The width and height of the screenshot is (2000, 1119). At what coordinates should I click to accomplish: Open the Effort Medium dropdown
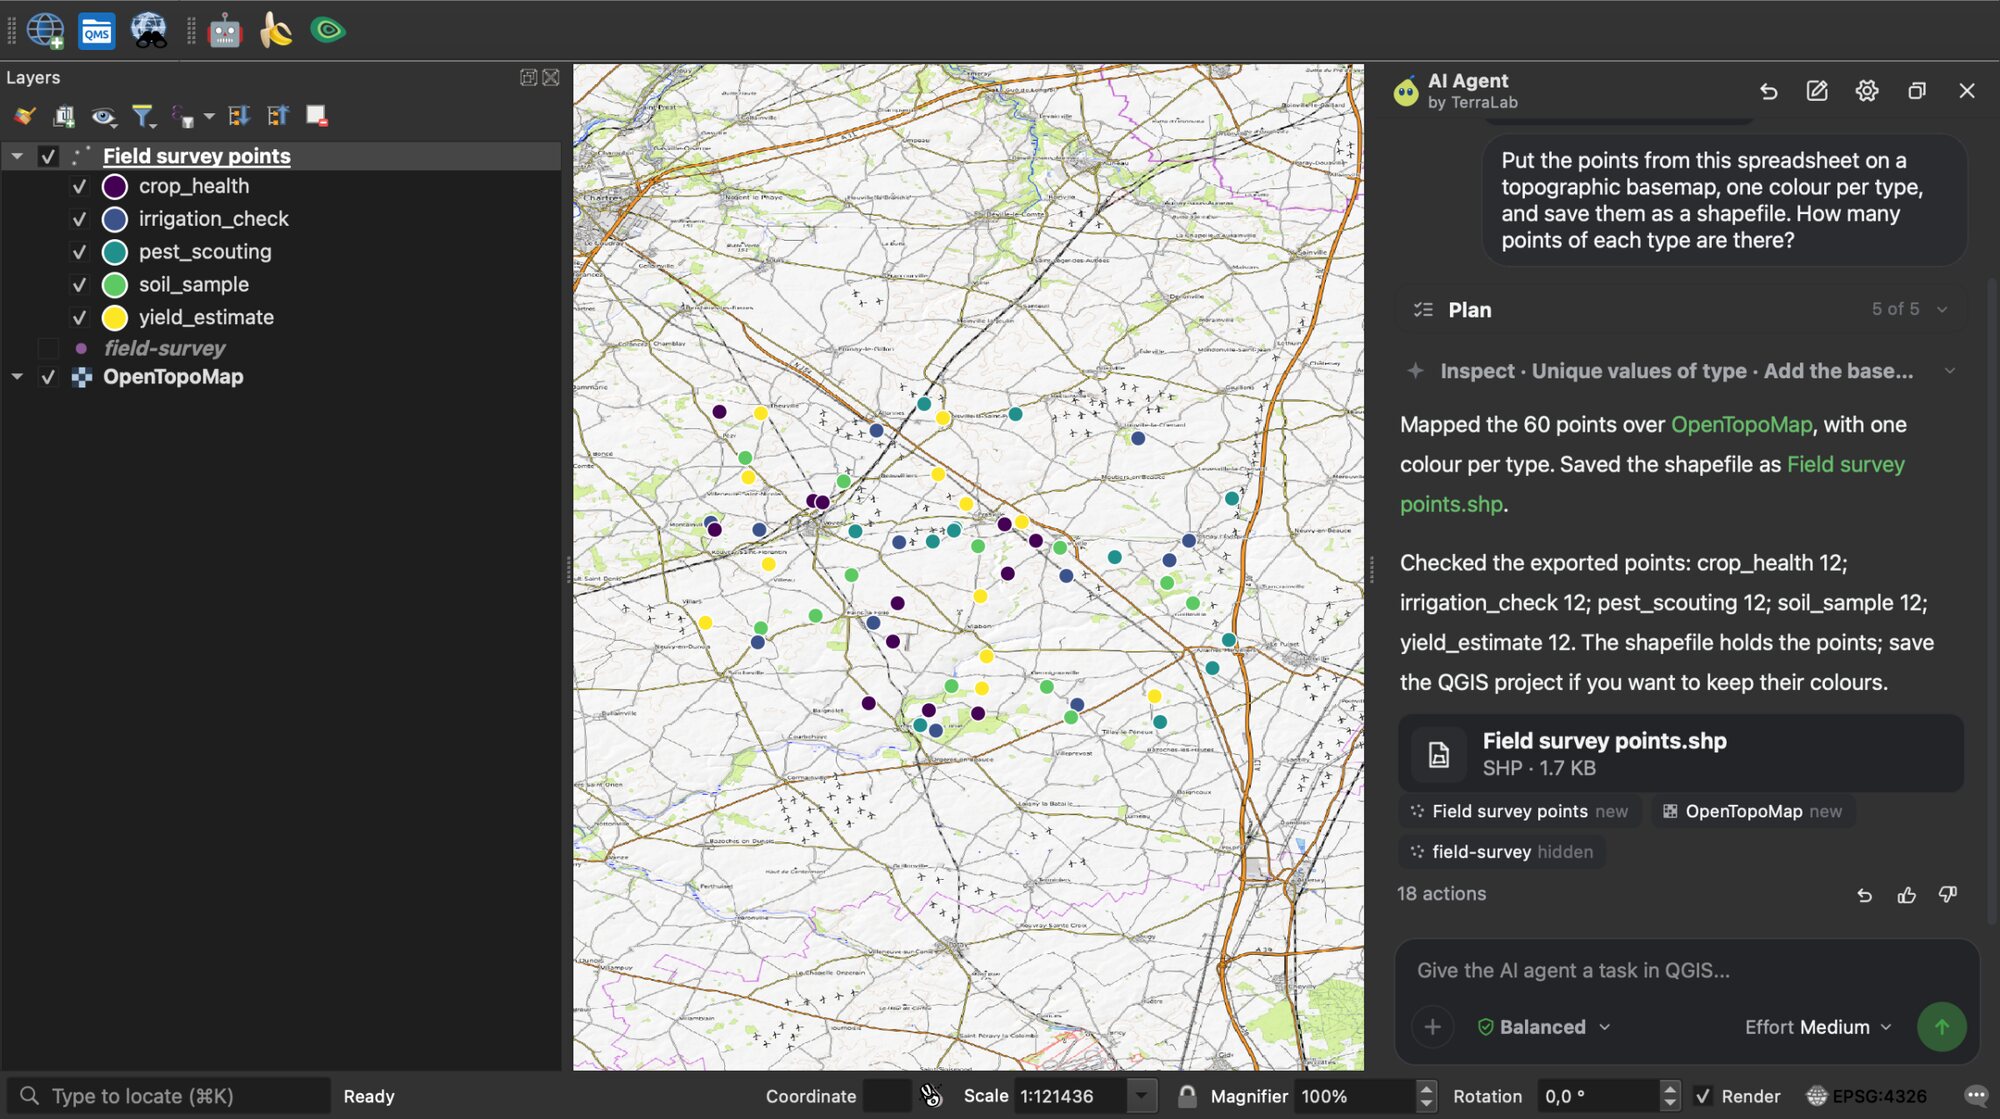[x=1818, y=1027]
